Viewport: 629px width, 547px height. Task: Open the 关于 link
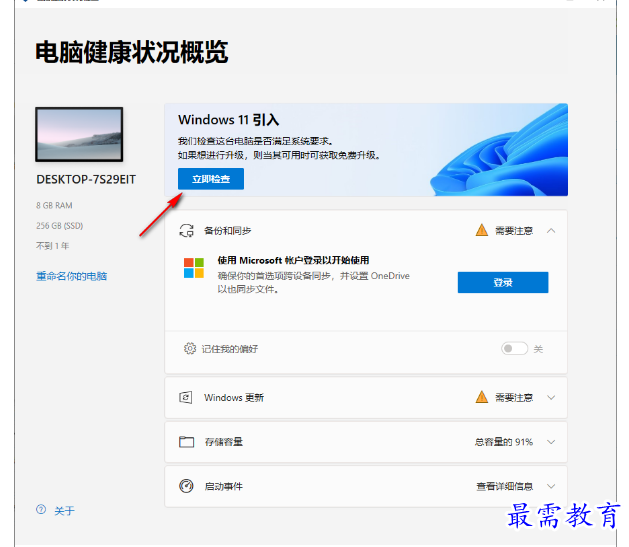tap(64, 511)
